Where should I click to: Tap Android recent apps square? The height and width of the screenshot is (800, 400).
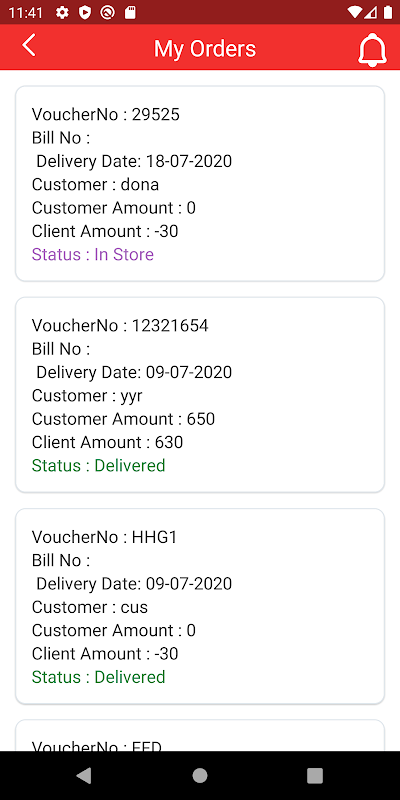[315, 776]
